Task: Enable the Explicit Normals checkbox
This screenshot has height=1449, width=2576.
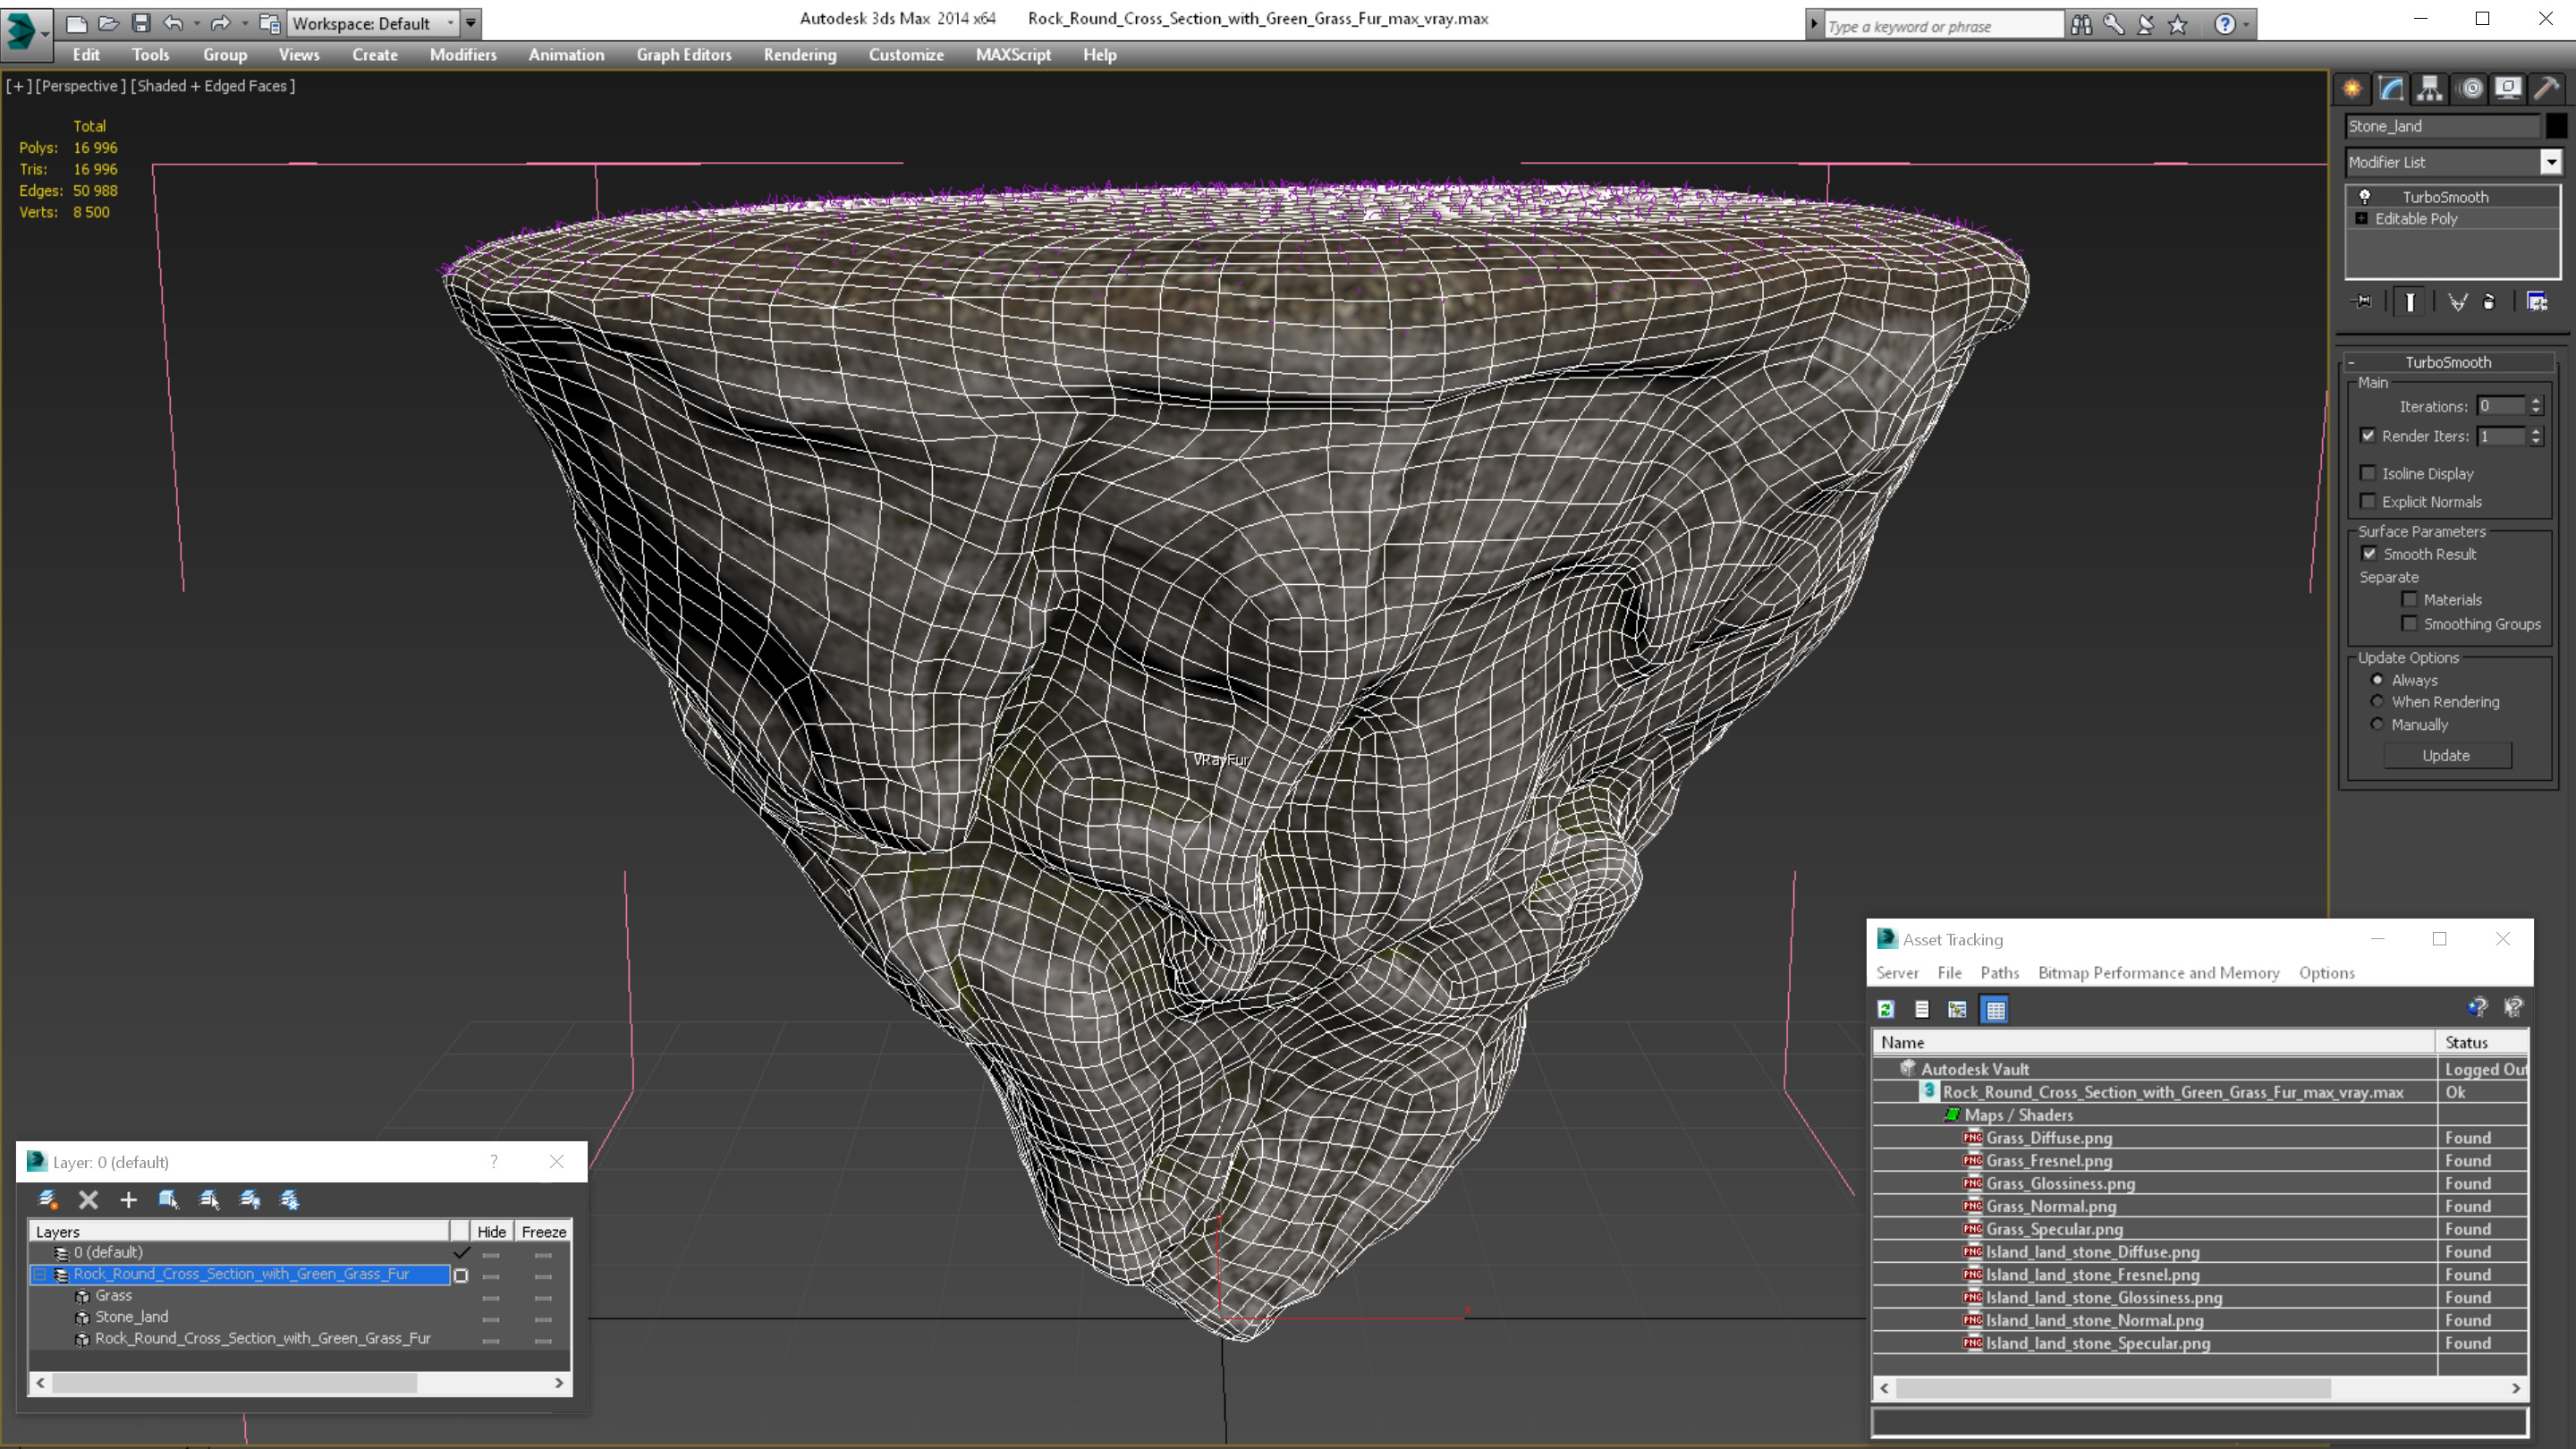Action: click(x=2368, y=501)
